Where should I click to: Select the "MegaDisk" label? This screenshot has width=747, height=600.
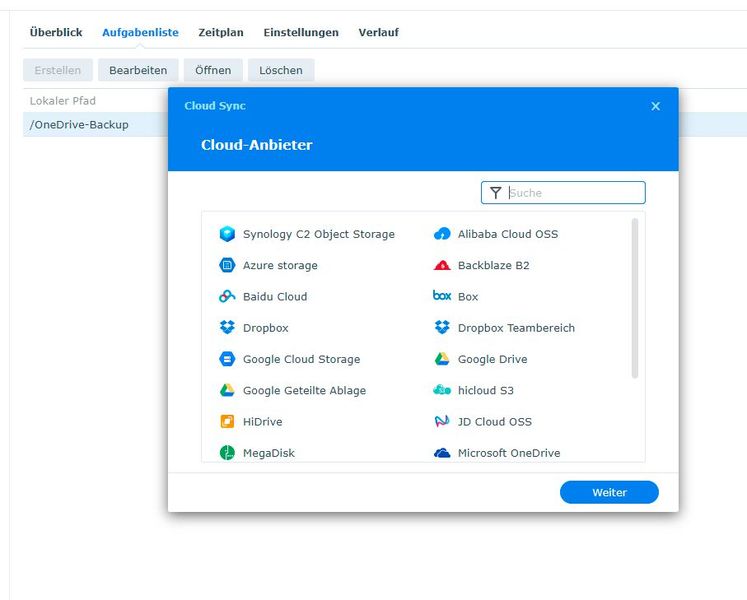[x=269, y=453]
